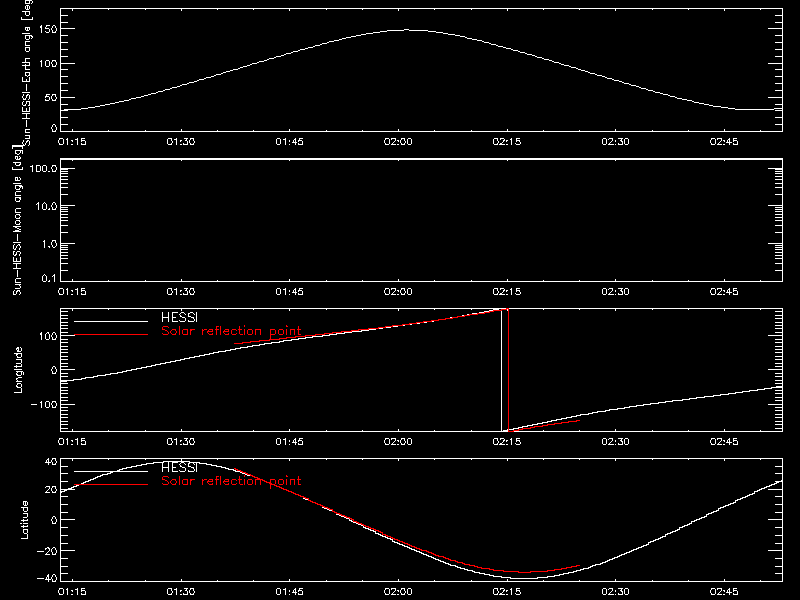Click the Longitude axis label
This screenshot has height=600, width=800.
18,370
